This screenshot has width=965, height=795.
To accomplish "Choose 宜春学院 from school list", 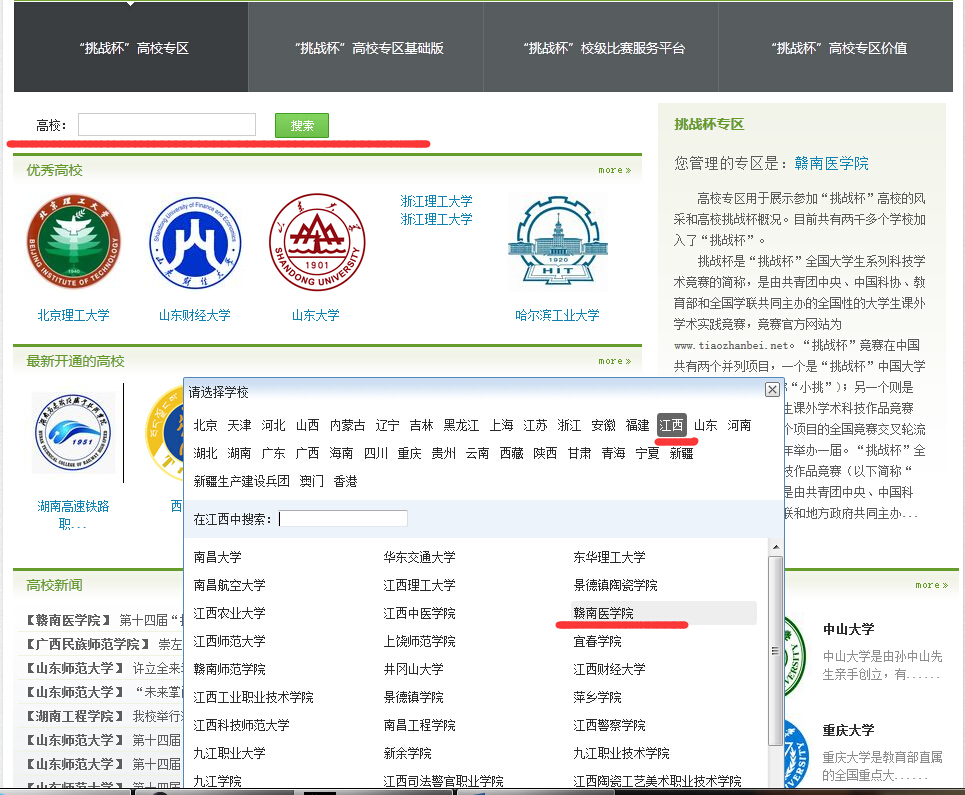I will (597, 641).
